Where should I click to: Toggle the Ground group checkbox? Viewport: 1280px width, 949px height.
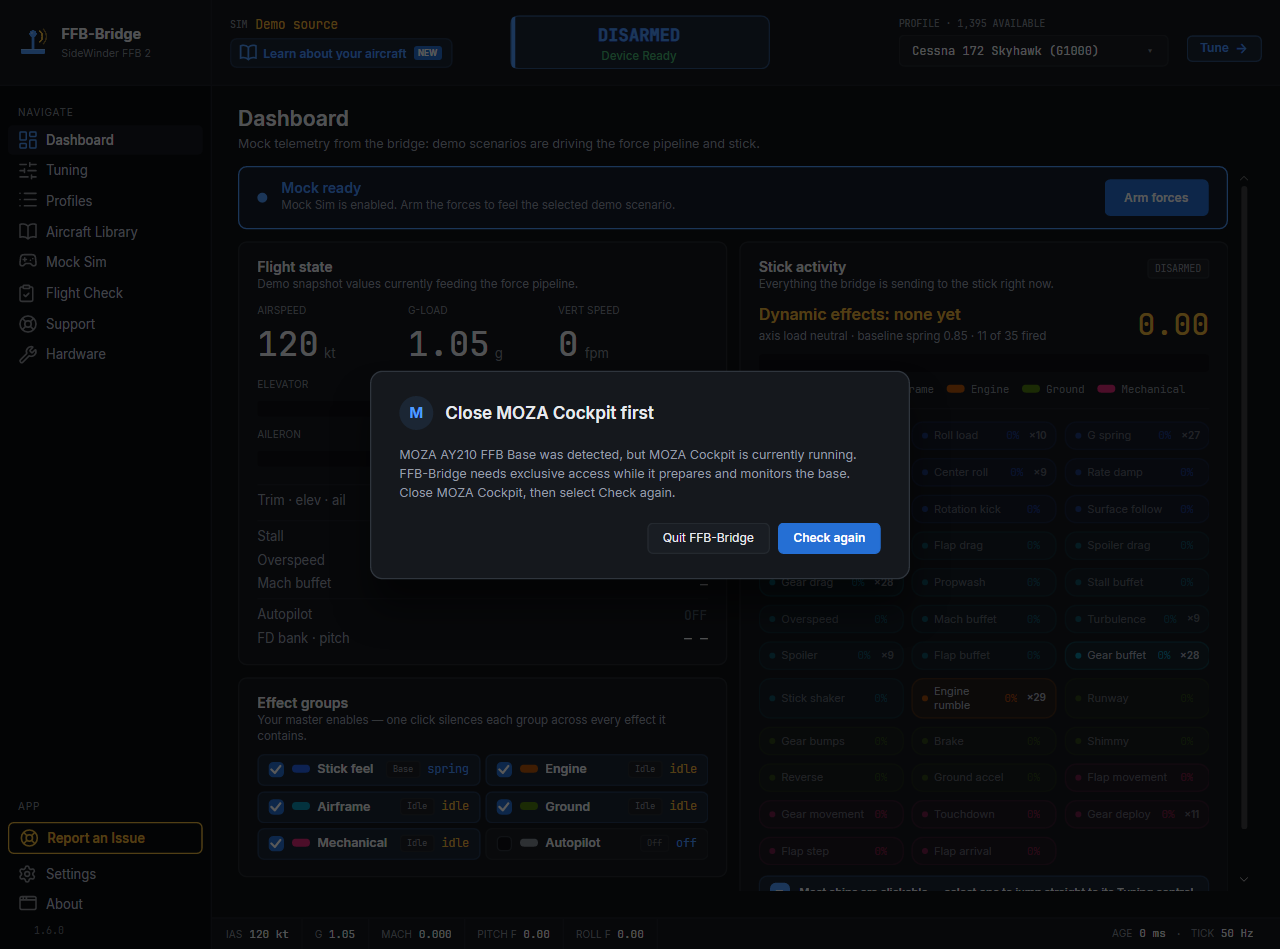(x=504, y=806)
